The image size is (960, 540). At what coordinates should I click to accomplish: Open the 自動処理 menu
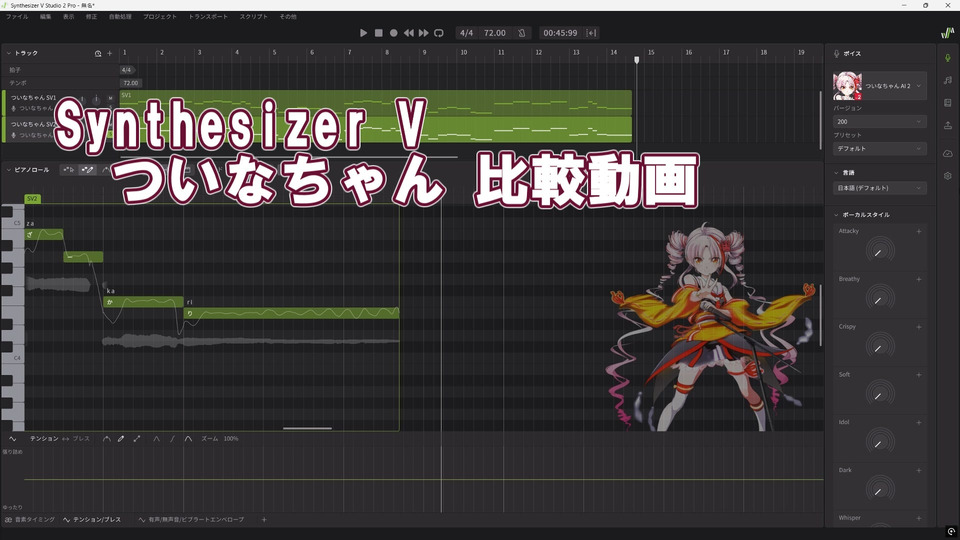coord(120,17)
